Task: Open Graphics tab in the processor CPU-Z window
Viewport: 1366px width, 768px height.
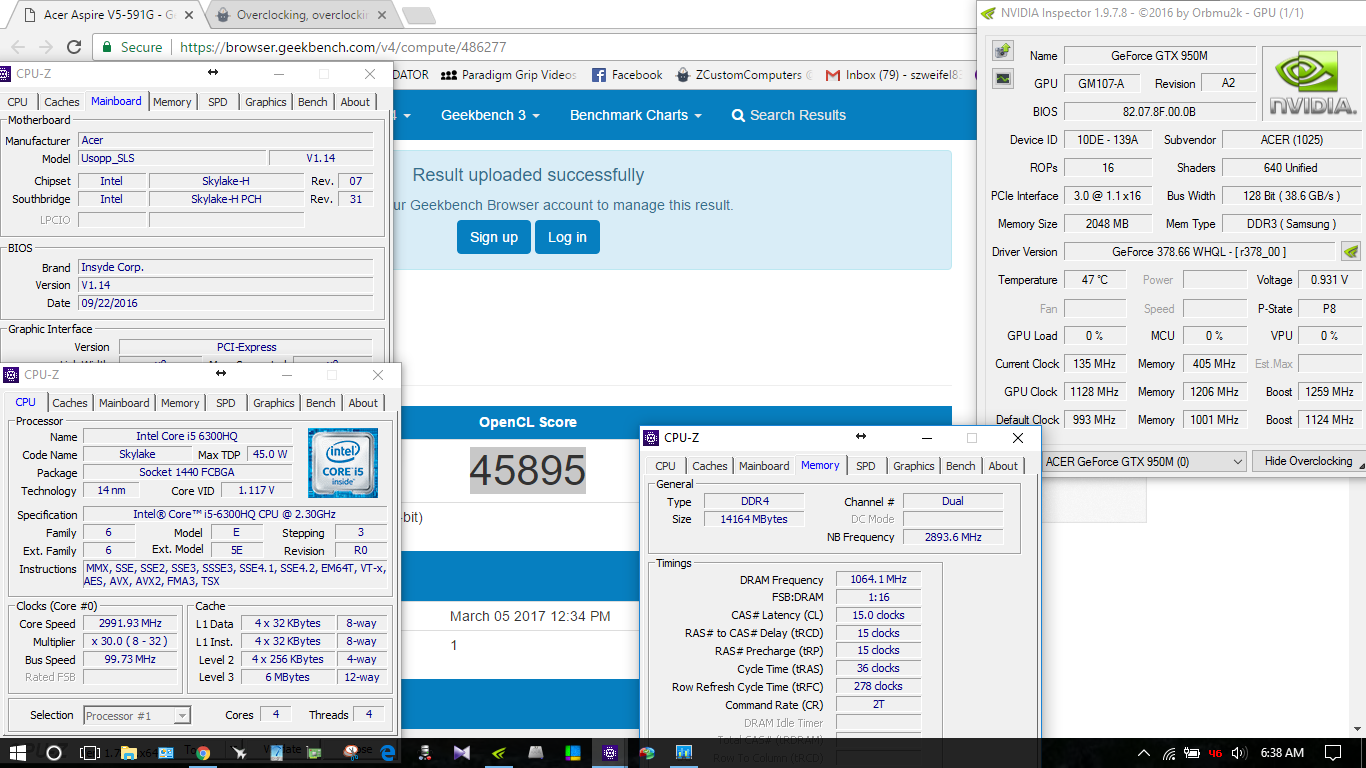Action: pos(274,403)
